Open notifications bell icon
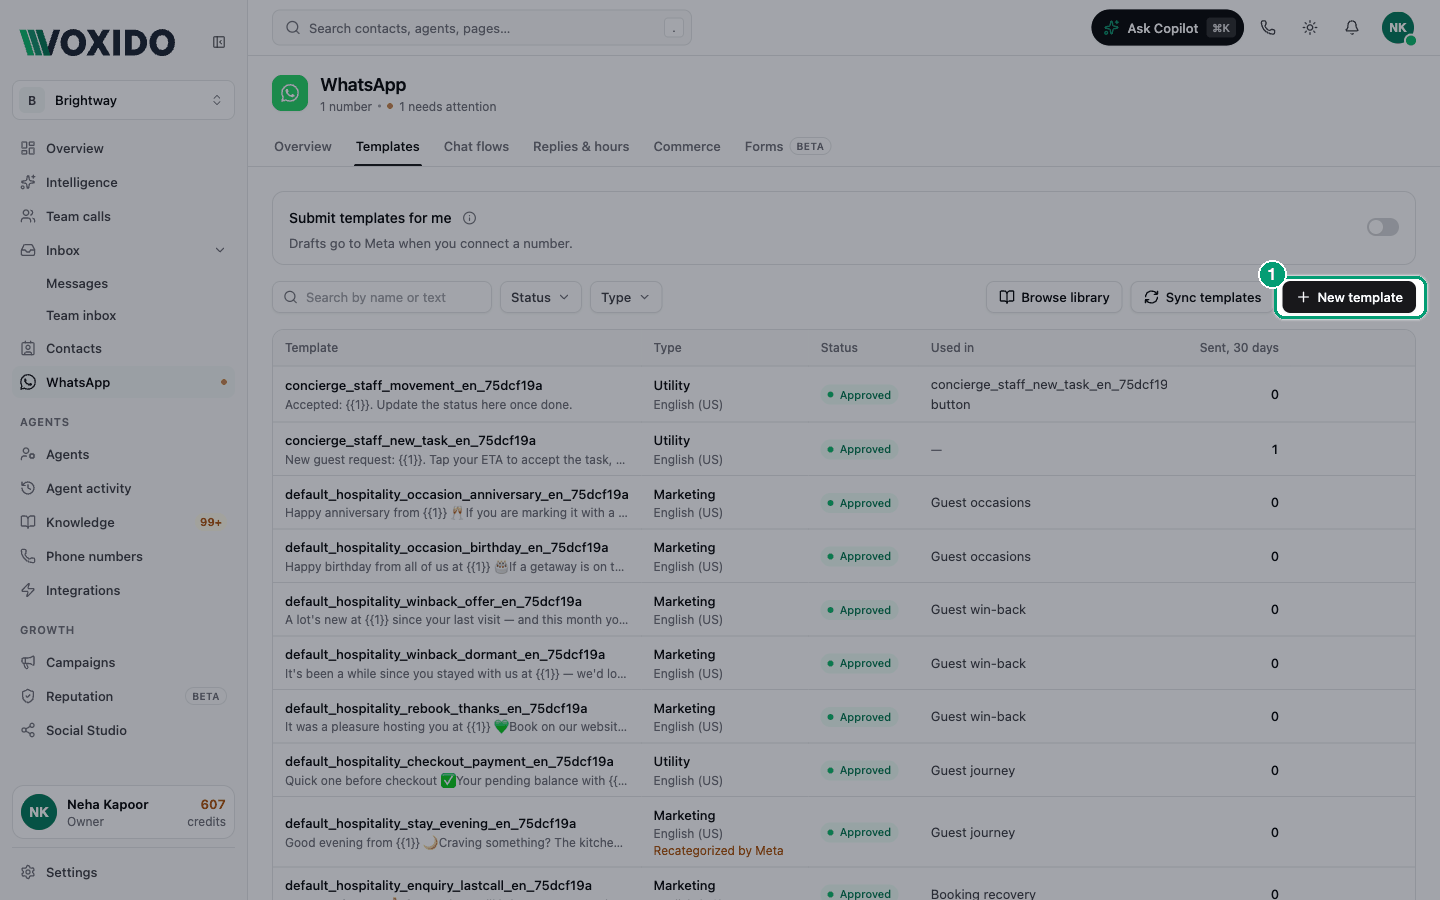This screenshot has height=900, width=1440. (1352, 28)
